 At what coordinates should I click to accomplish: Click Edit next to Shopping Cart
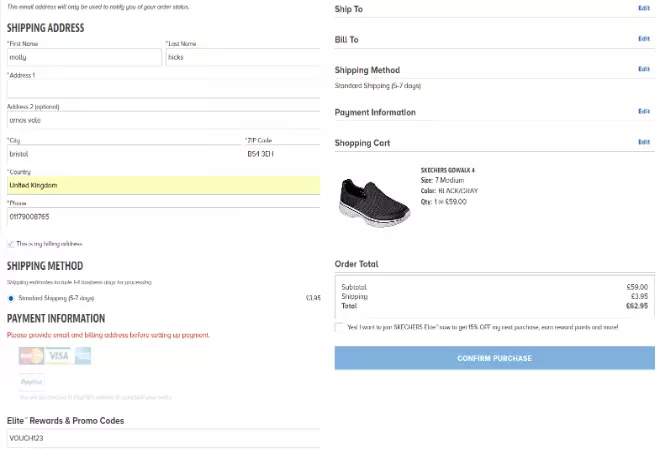644,142
